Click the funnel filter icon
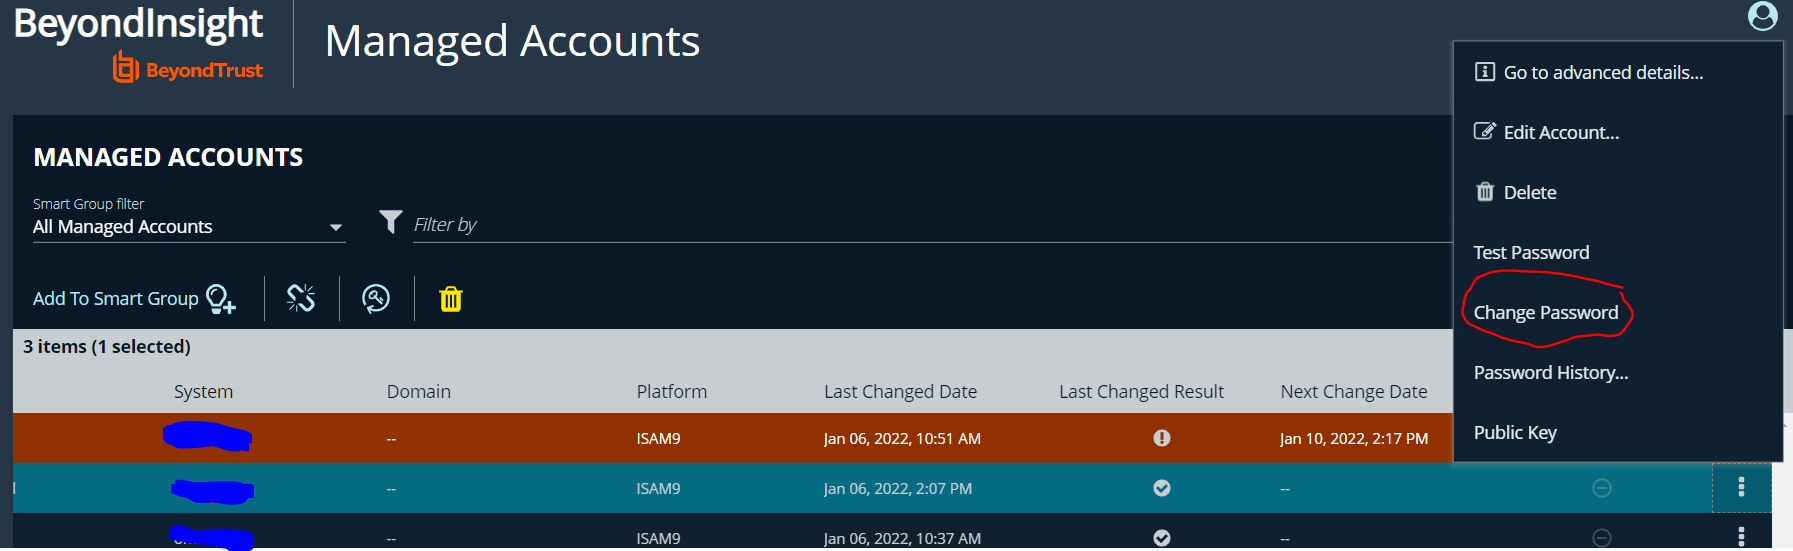Viewport: 1793px width, 551px height. (391, 222)
